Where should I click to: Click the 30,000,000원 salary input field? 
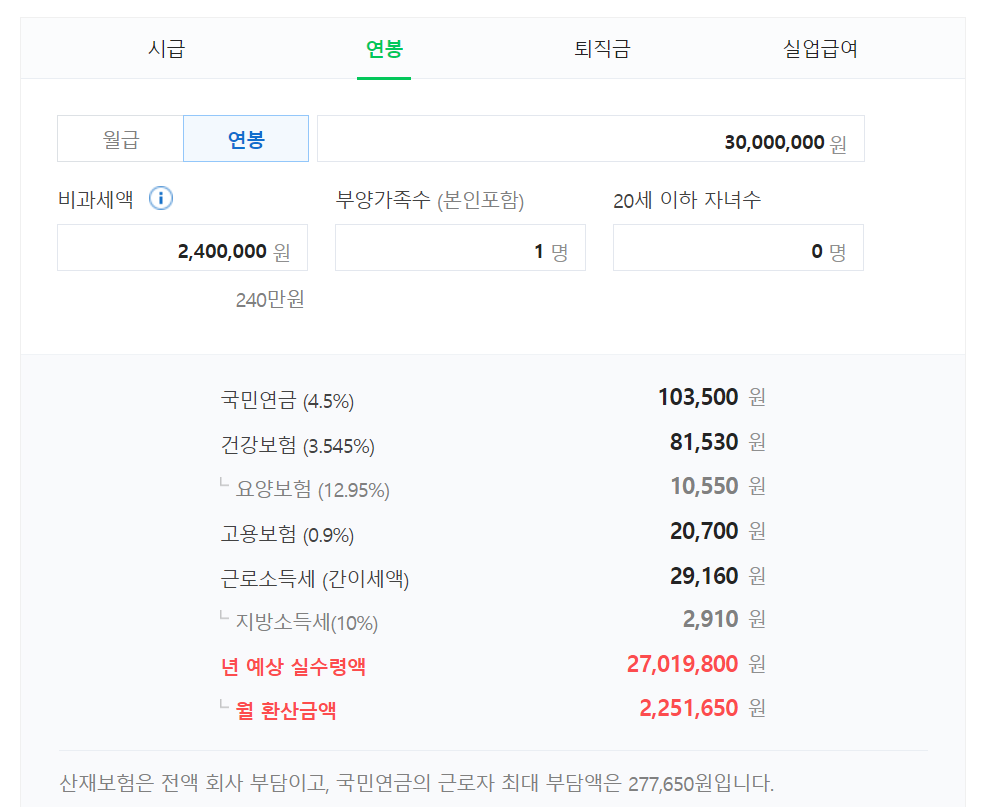point(590,139)
